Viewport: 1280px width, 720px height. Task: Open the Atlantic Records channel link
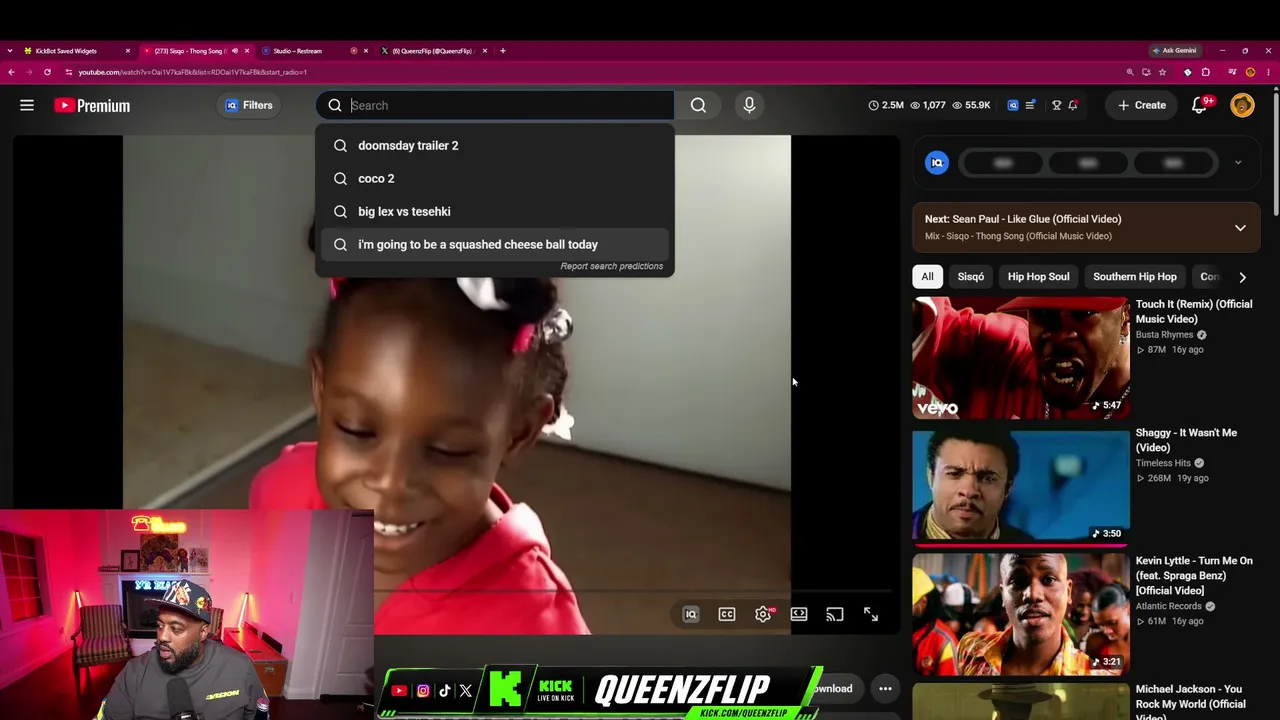(1169, 606)
